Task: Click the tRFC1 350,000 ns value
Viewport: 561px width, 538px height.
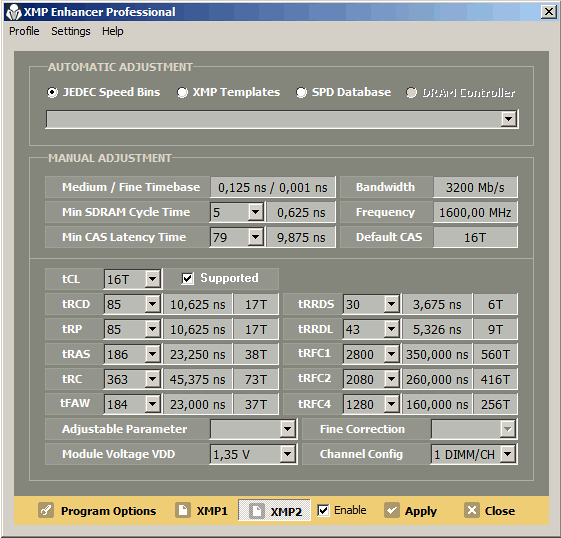Action: [x=437, y=354]
